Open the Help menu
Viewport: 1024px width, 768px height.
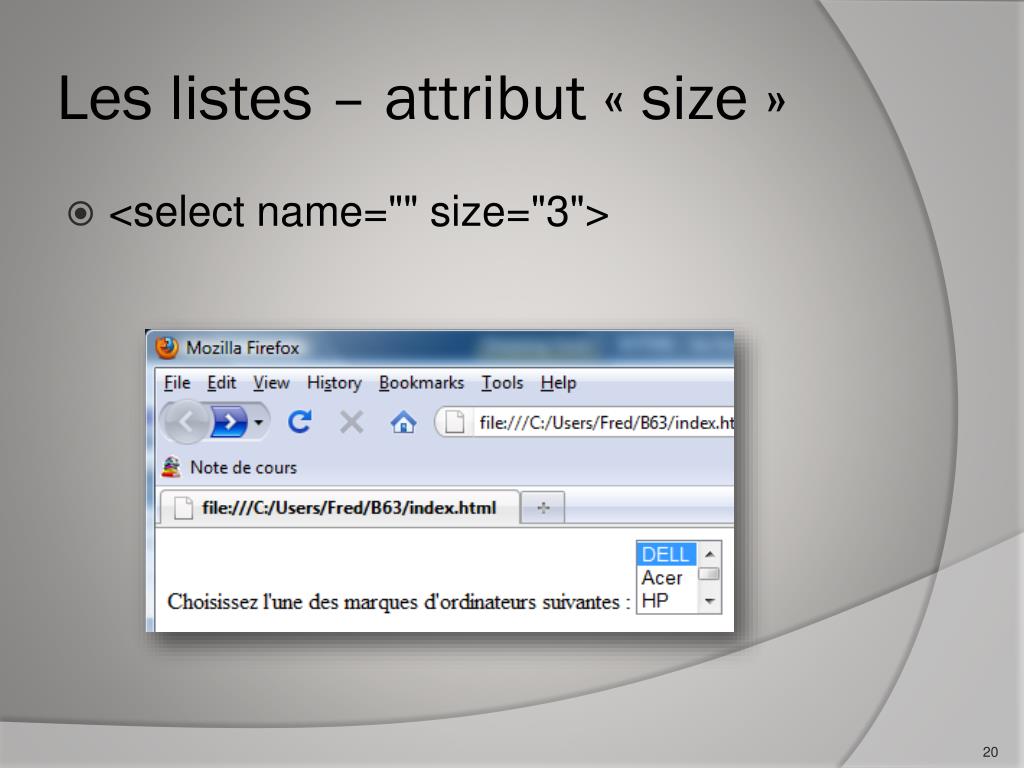click(x=558, y=383)
